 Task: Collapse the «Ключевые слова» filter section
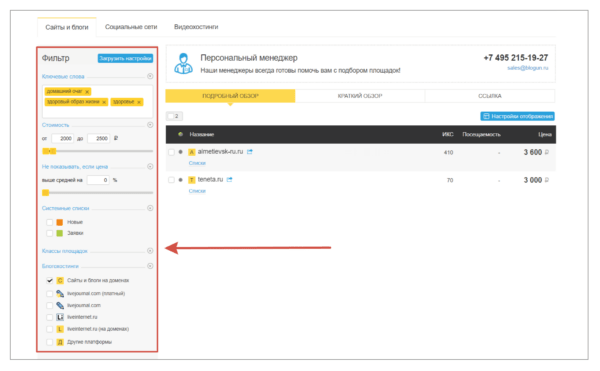tap(150, 76)
